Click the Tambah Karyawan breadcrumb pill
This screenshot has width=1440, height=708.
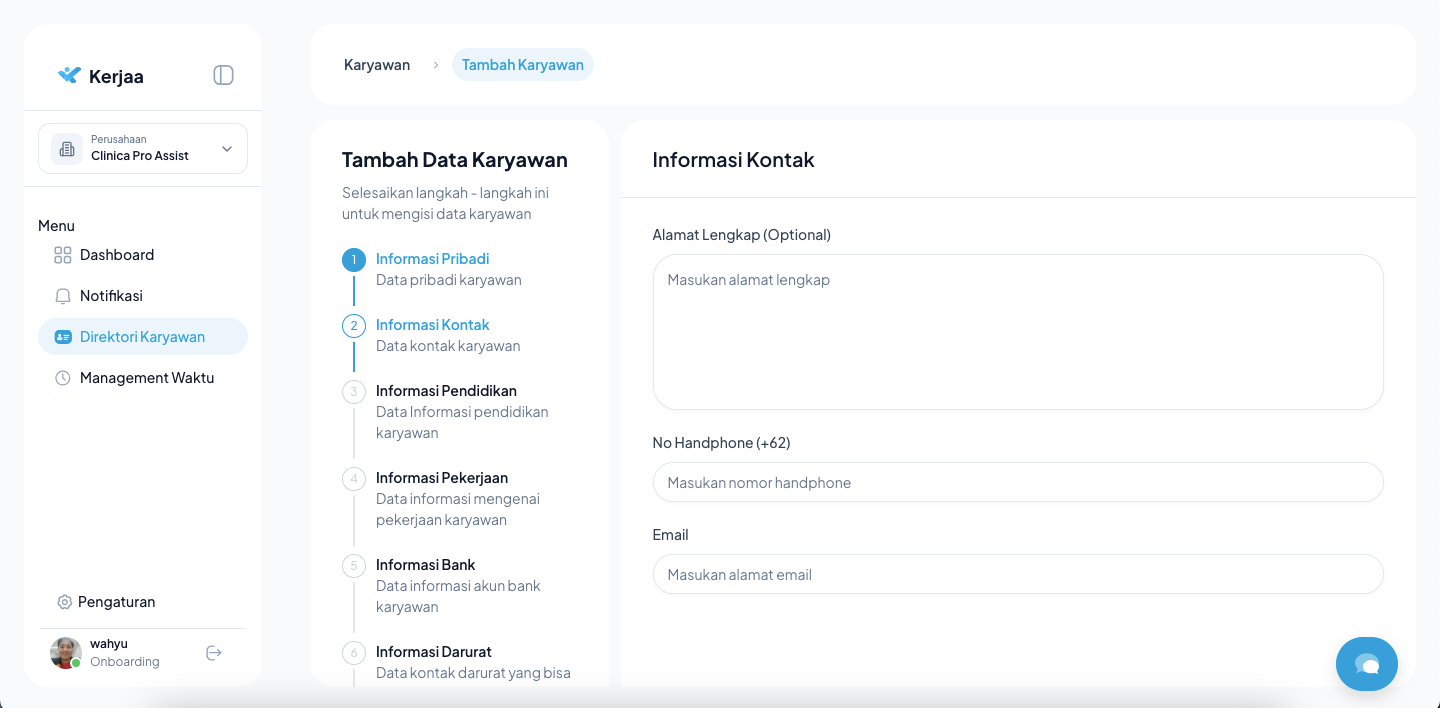[522, 65]
